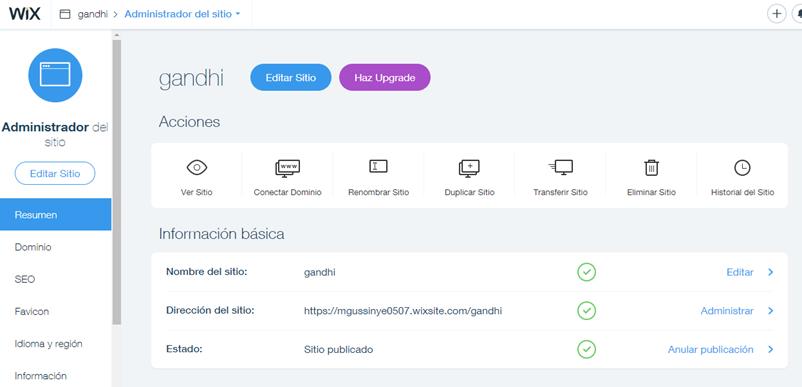Click the Duplicar Sitio label
The width and height of the screenshot is (802, 387).
click(x=470, y=193)
